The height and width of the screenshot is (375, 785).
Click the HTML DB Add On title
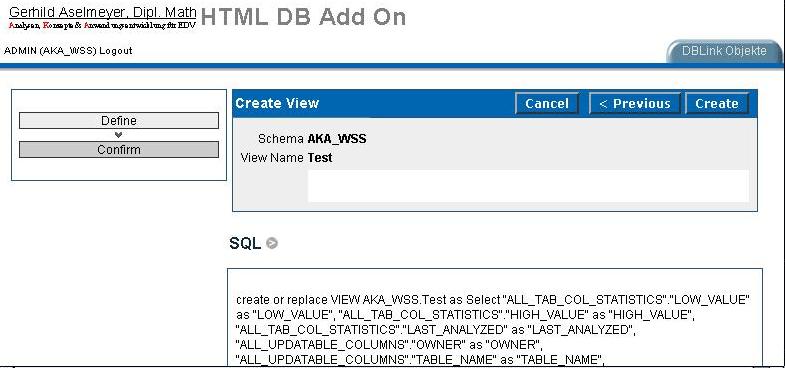point(303,17)
